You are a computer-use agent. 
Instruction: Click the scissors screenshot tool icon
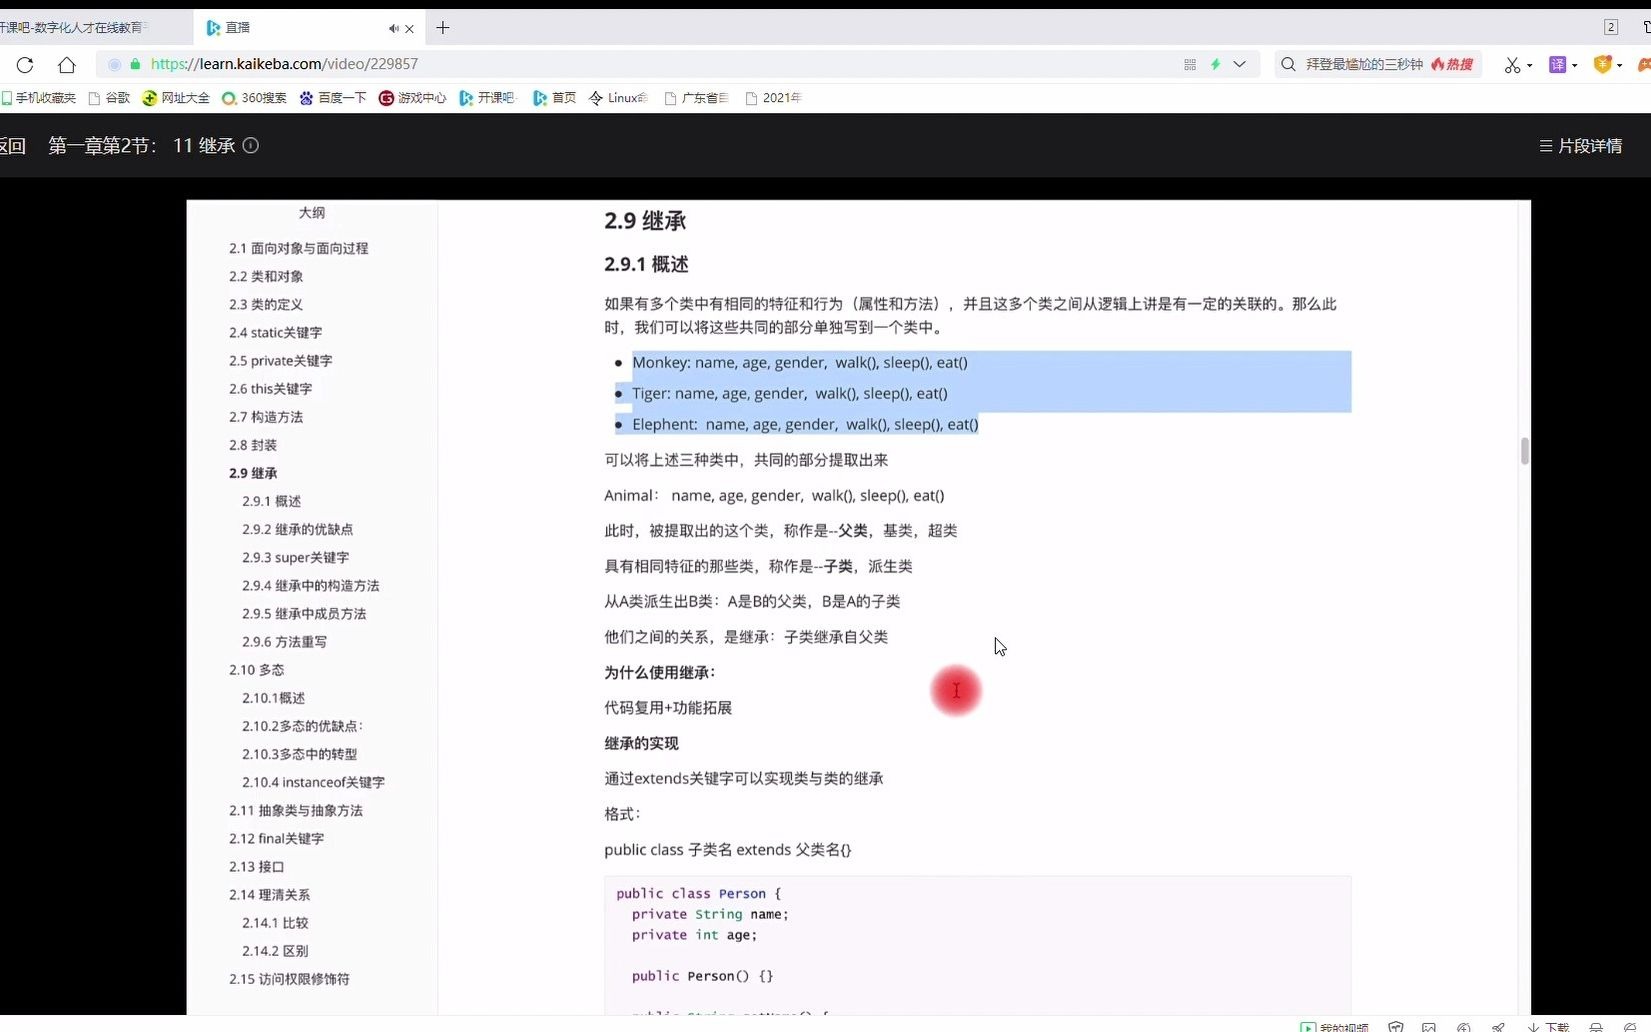click(1512, 65)
